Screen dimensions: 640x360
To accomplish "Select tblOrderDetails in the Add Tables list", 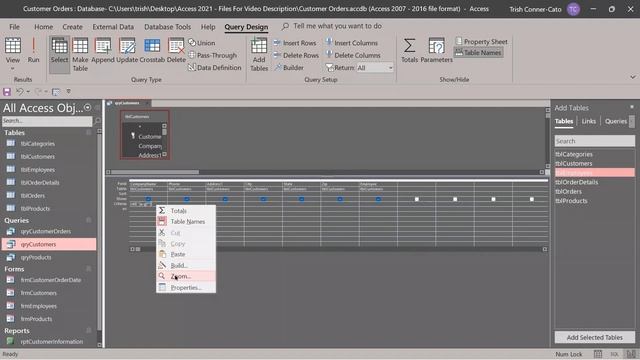I will [x=595, y=182].
